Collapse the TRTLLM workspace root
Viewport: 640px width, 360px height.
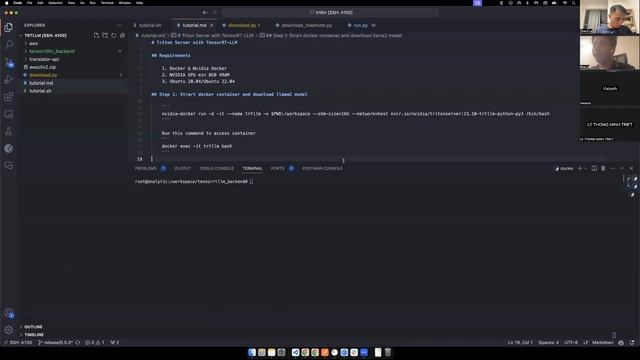click(x=45, y=36)
